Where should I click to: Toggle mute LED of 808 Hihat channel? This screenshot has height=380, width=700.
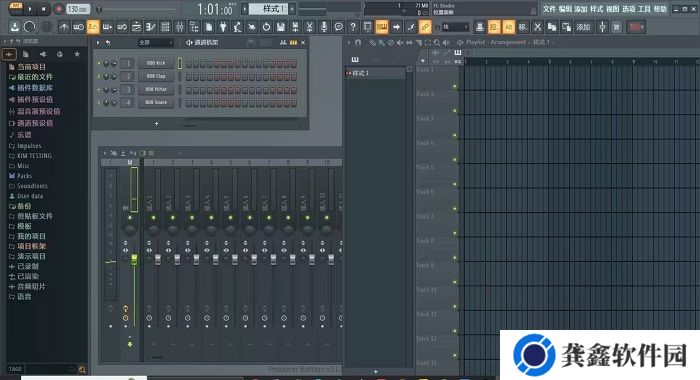coord(99,90)
